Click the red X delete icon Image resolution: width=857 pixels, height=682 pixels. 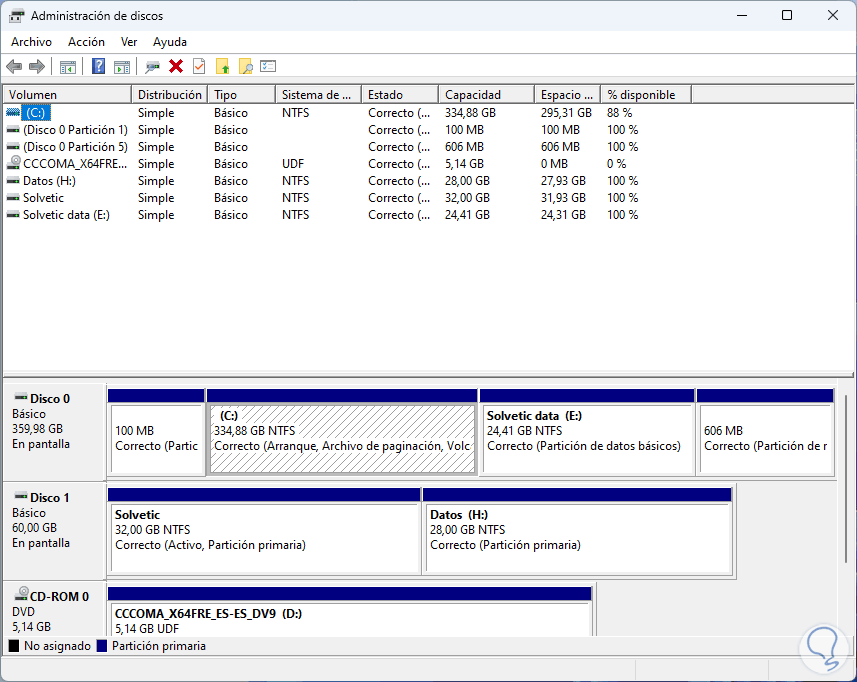[176, 66]
